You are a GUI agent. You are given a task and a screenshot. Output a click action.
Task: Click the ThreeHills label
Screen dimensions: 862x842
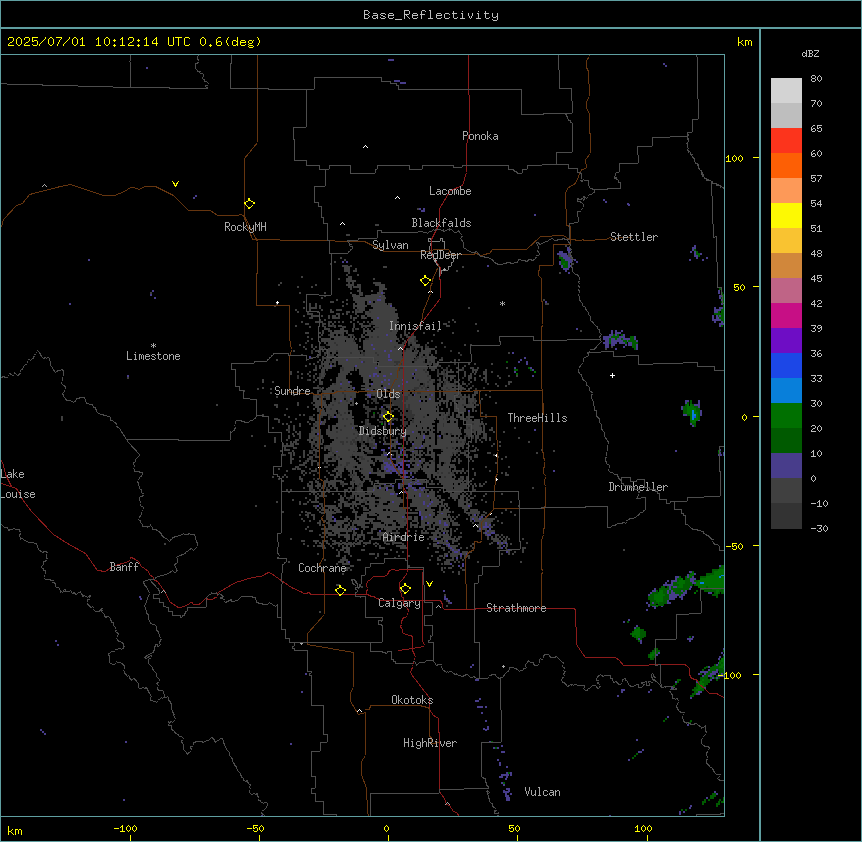click(538, 418)
